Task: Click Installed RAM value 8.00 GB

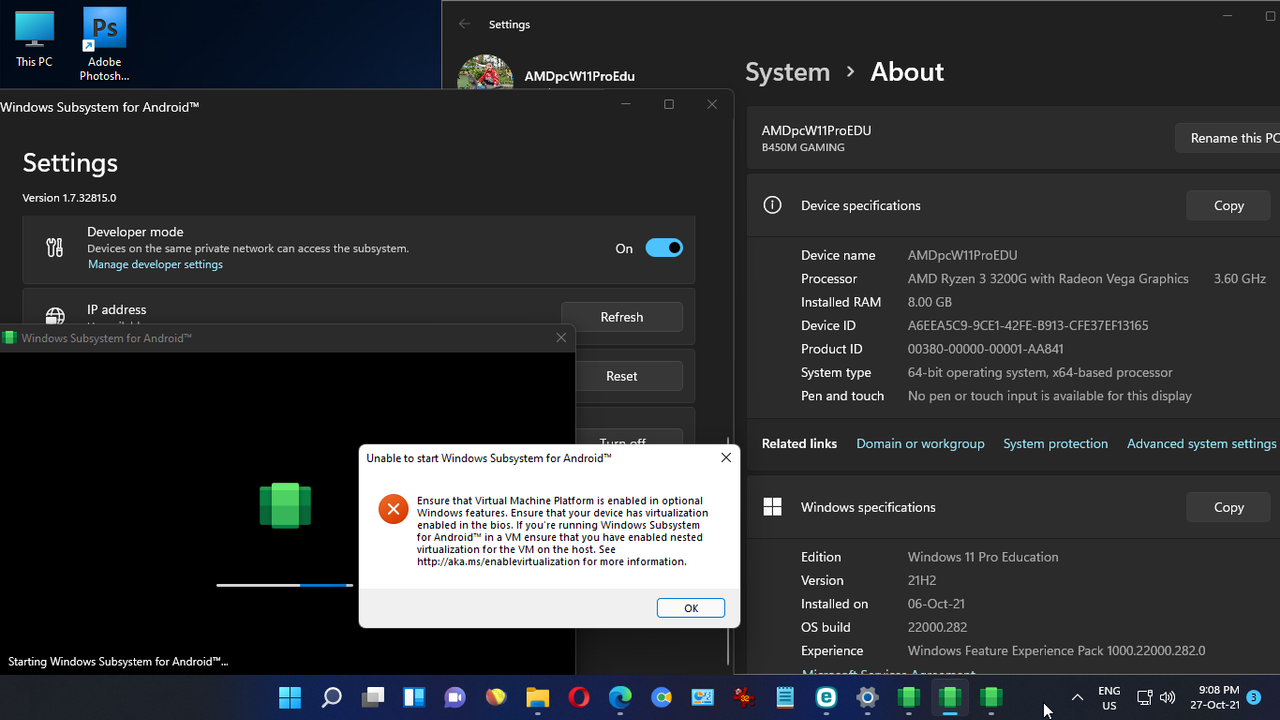Action: (930, 302)
